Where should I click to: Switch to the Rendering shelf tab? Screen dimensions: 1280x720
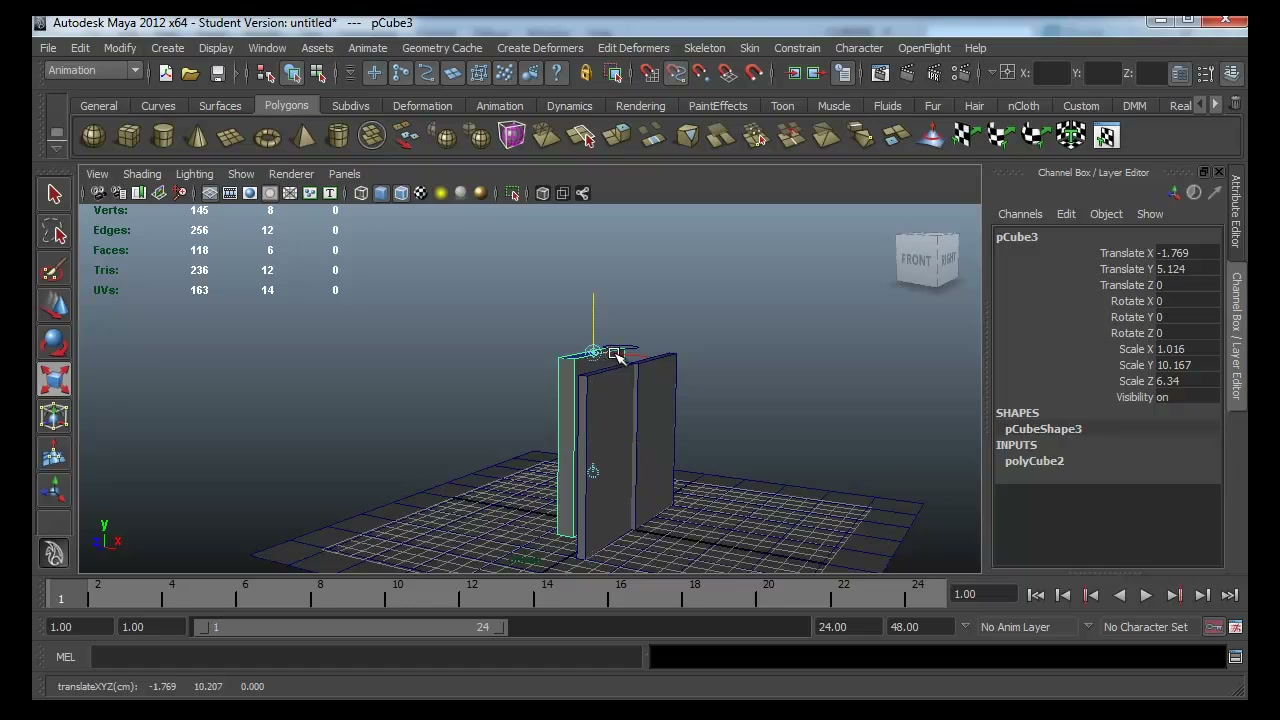click(x=640, y=105)
